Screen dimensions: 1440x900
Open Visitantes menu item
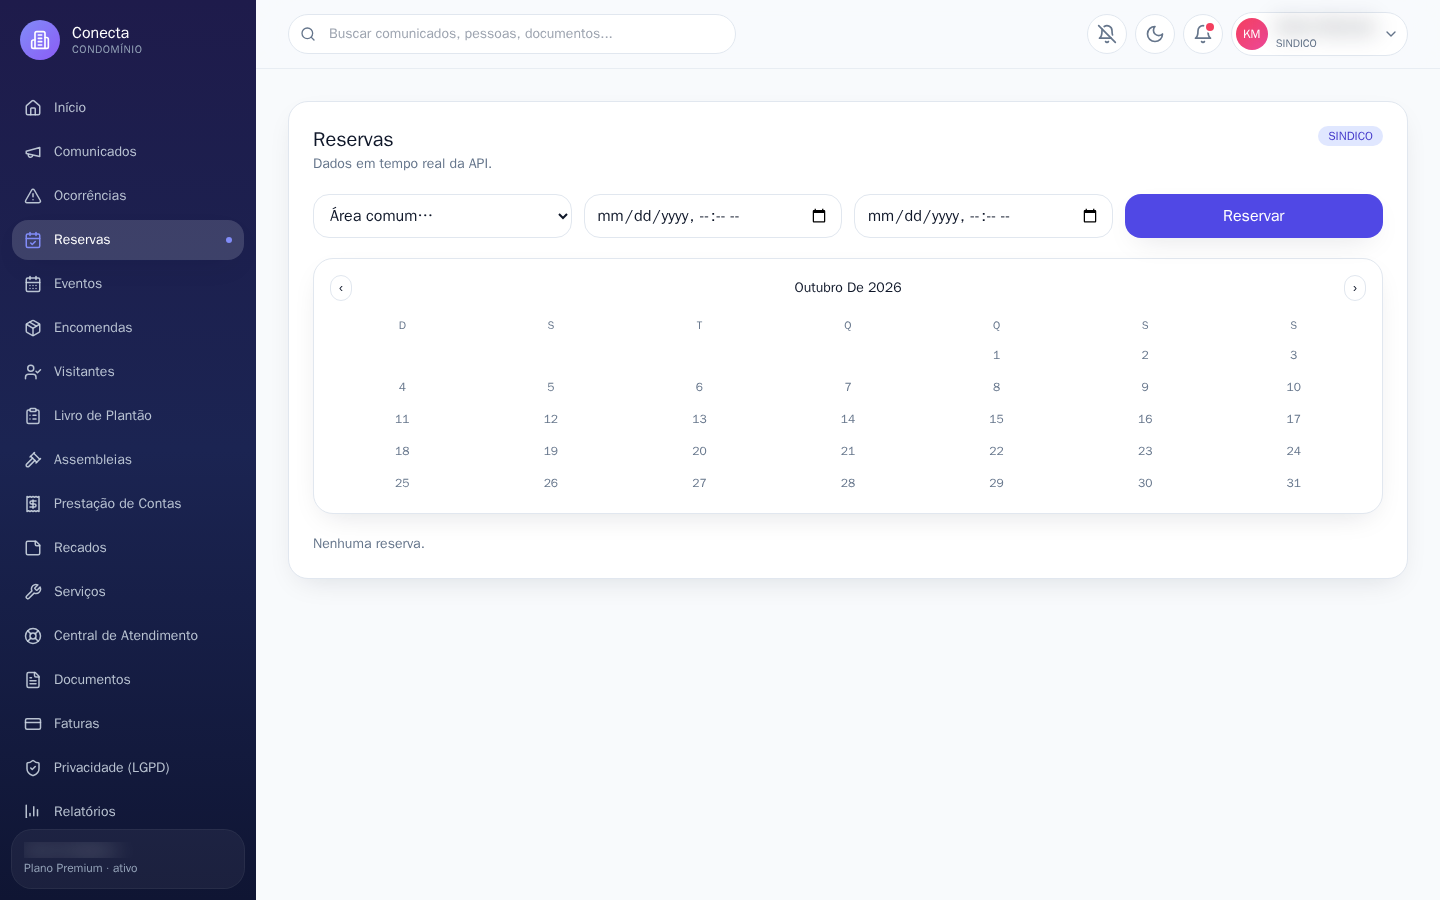tap(128, 372)
